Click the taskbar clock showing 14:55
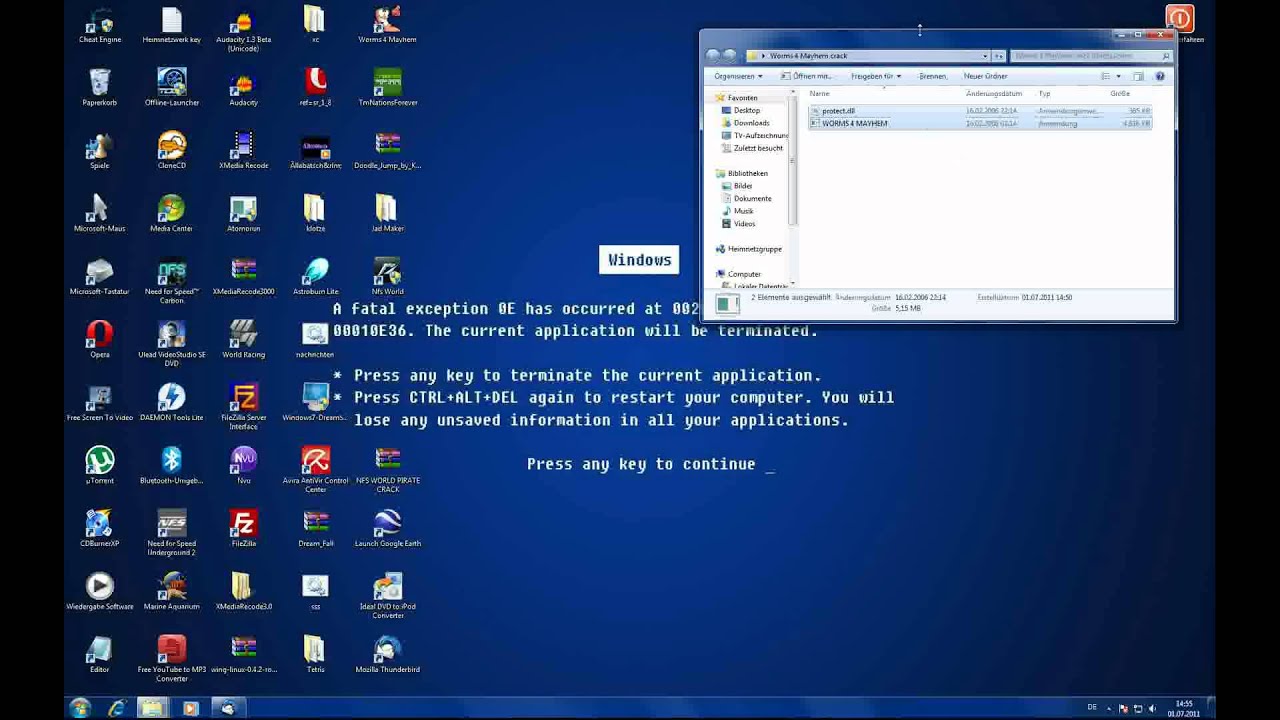The width and height of the screenshot is (1280, 720). coord(1183,708)
